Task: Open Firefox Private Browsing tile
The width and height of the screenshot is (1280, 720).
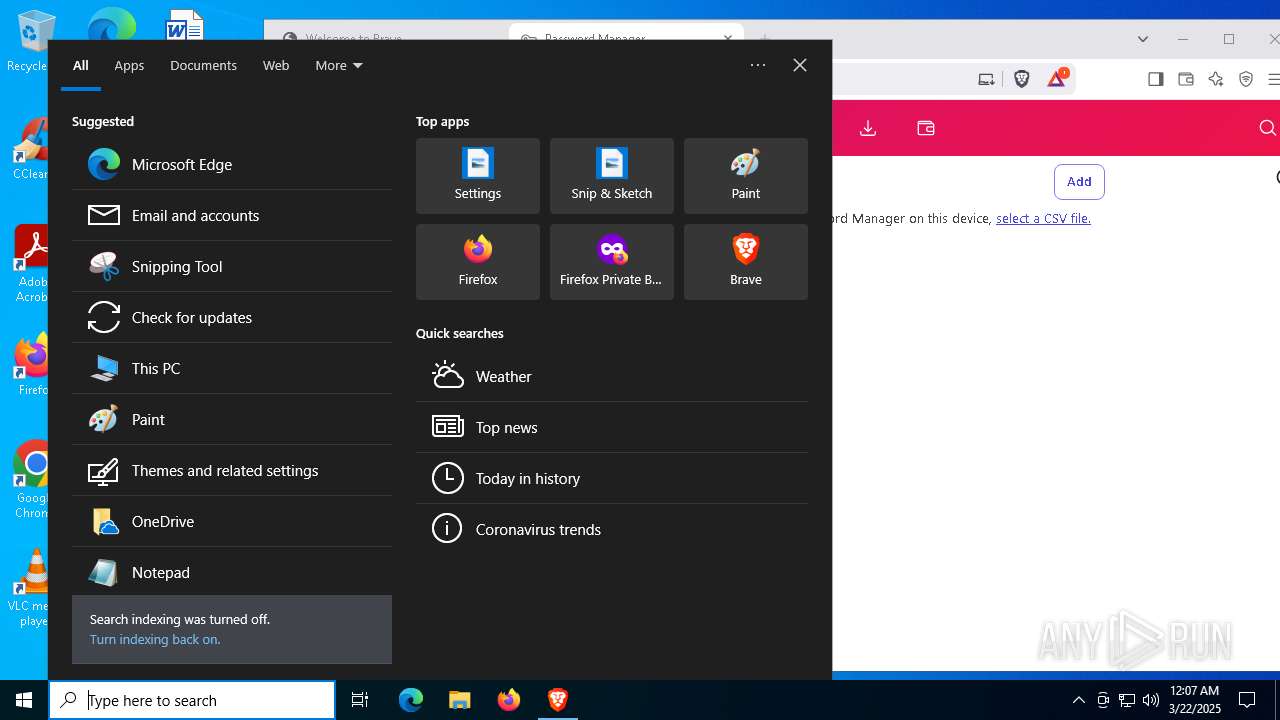Action: click(x=612, y=262)
